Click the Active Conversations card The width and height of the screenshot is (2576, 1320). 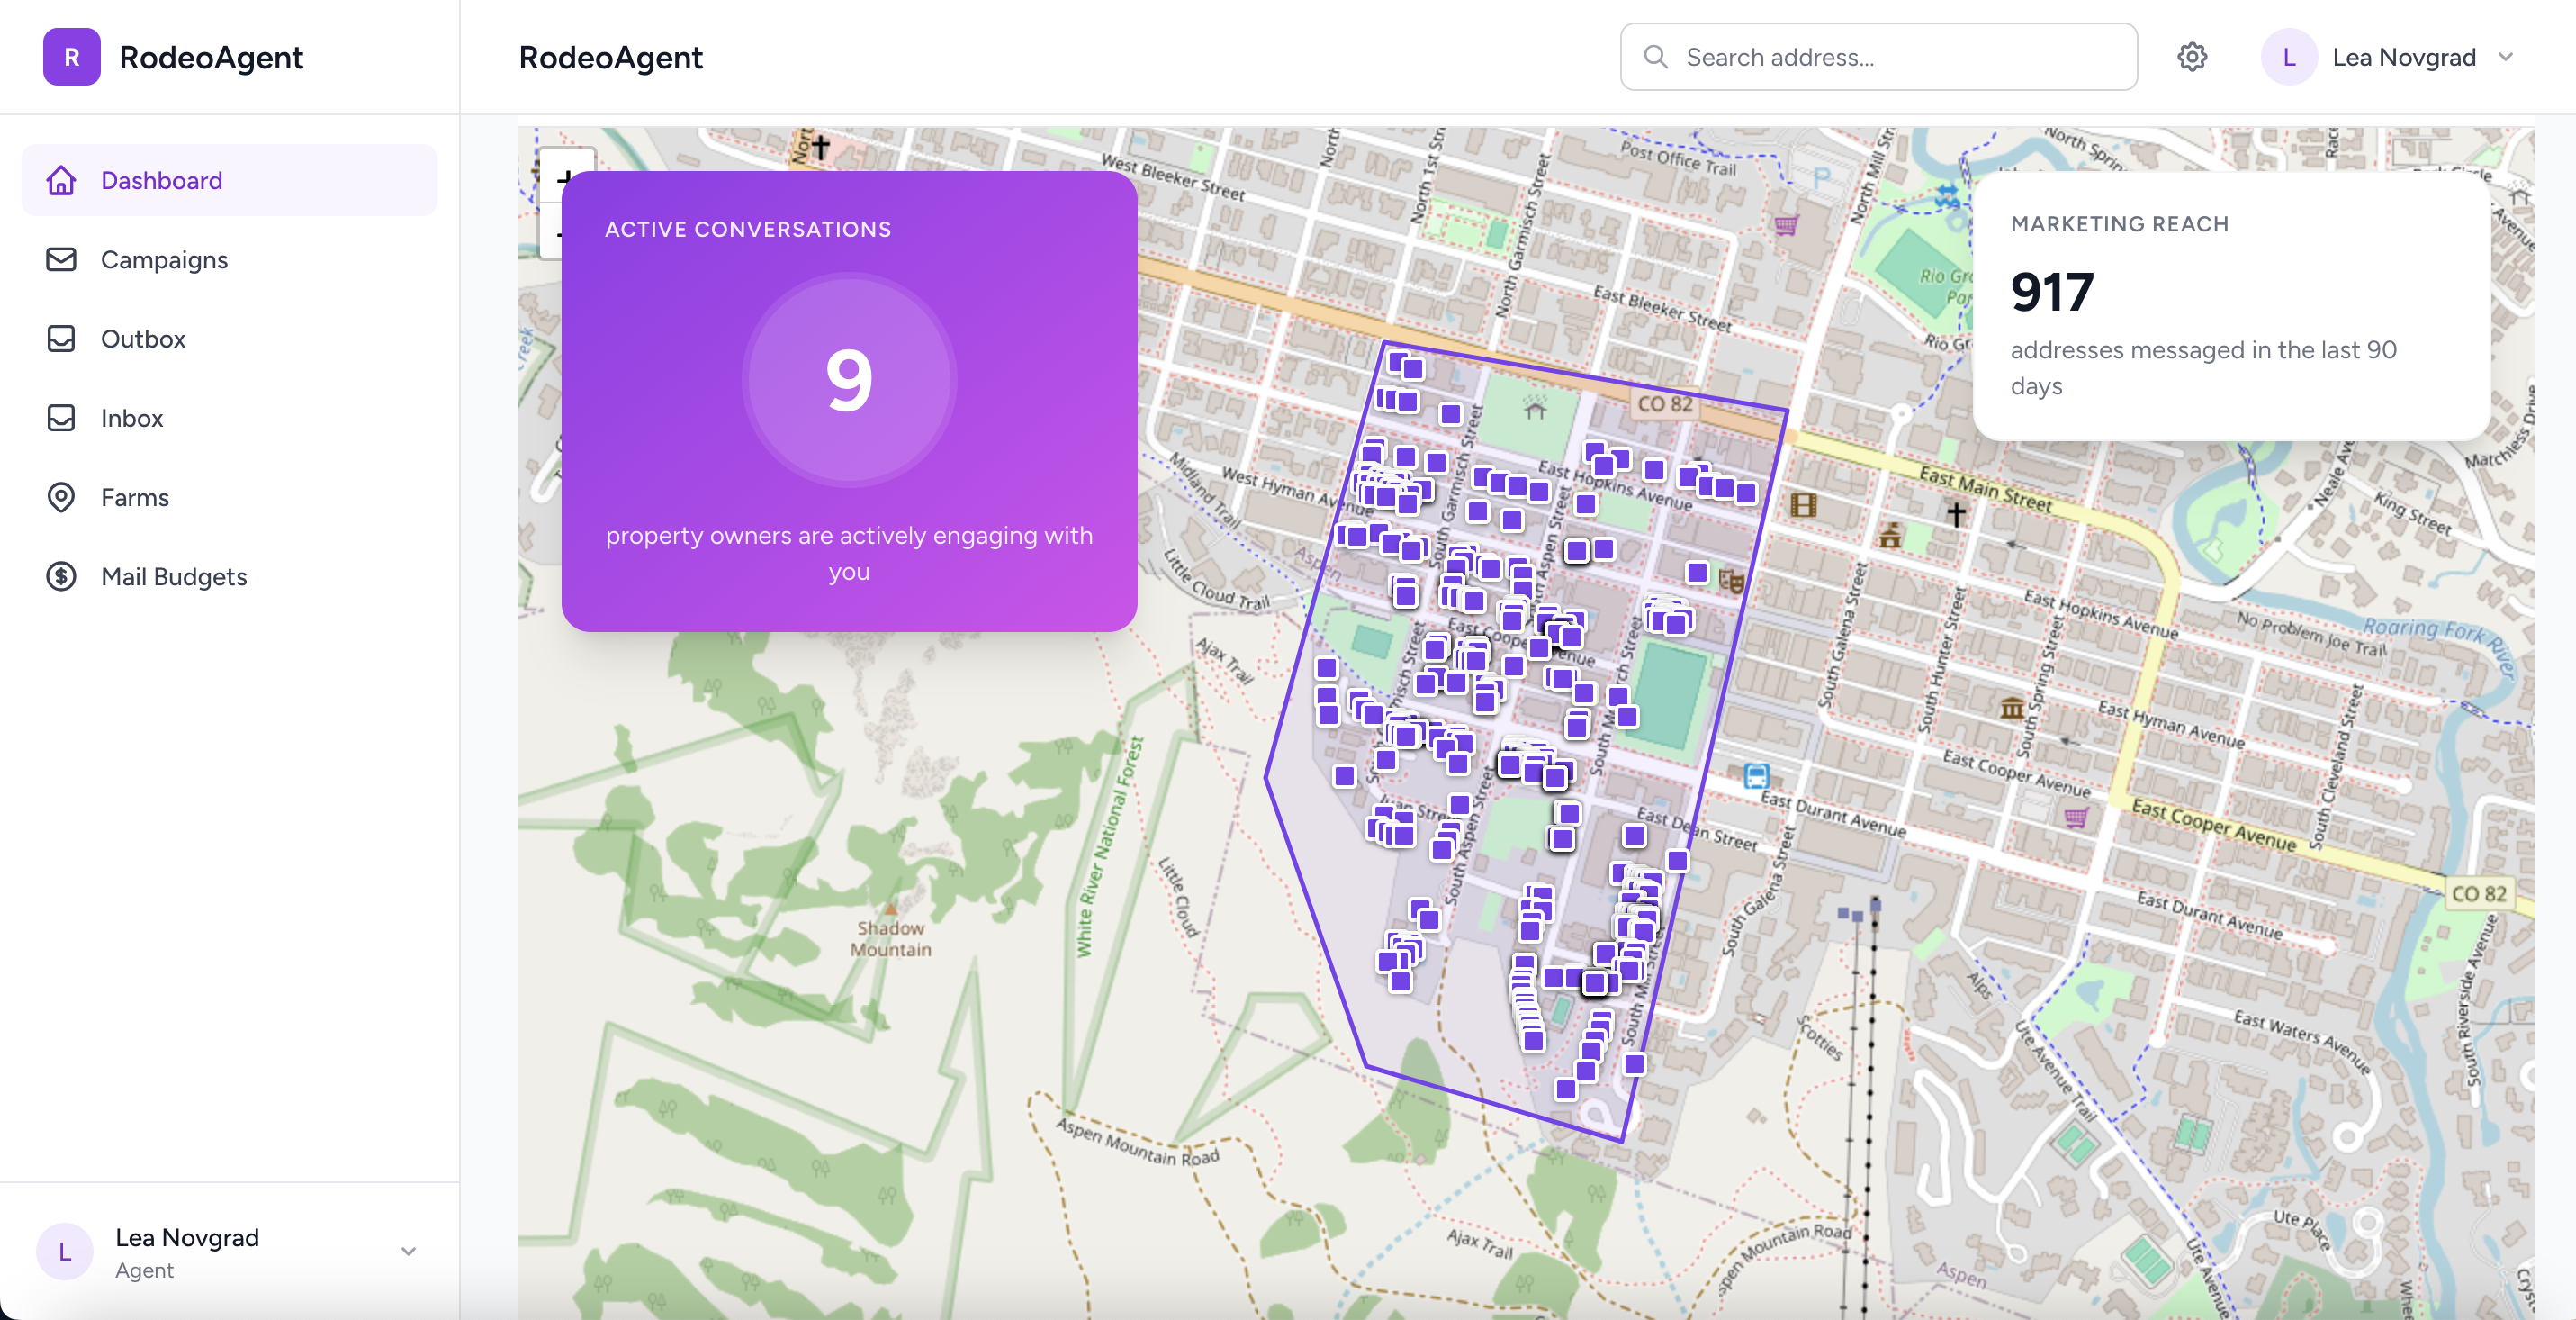(849, 401)
